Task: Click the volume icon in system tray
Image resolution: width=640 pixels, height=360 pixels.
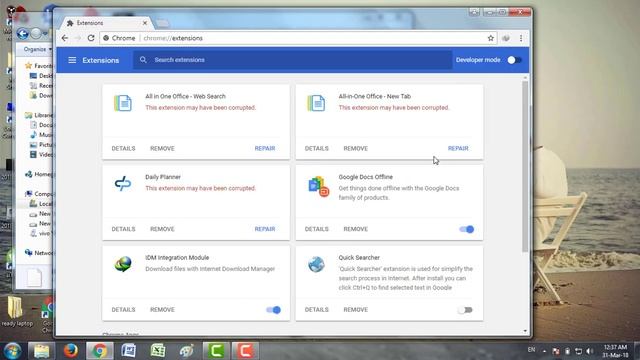Action: (589, 351)
